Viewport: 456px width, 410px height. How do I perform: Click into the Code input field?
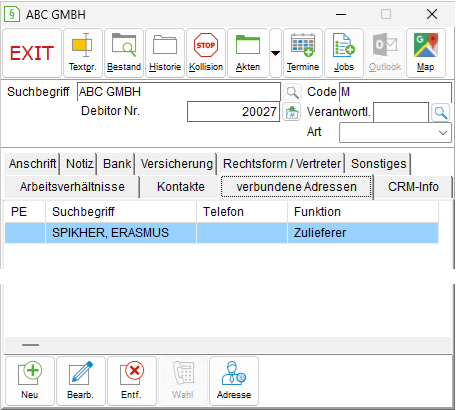point(395,92)
